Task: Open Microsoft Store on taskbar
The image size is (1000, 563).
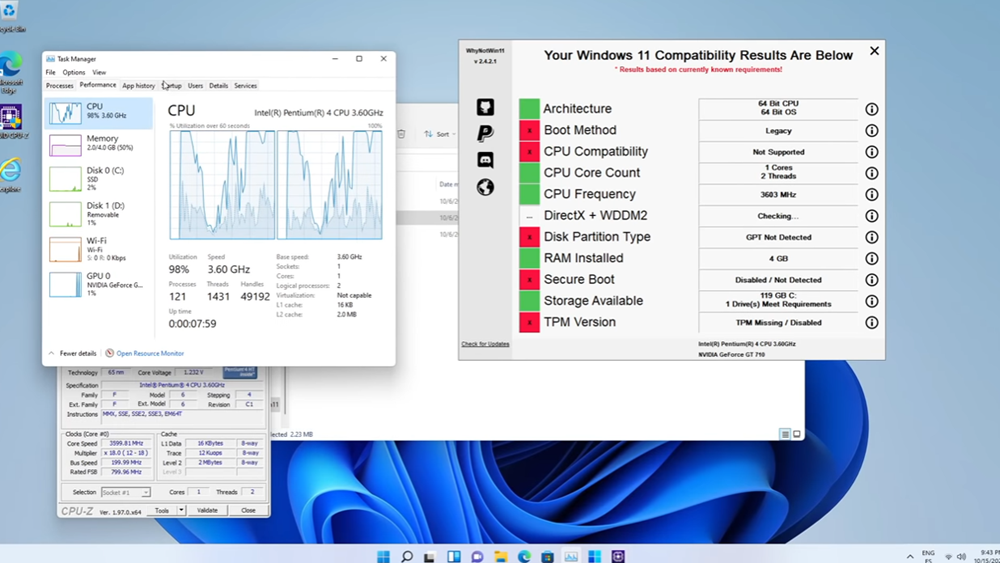Action: click(547, 556)
